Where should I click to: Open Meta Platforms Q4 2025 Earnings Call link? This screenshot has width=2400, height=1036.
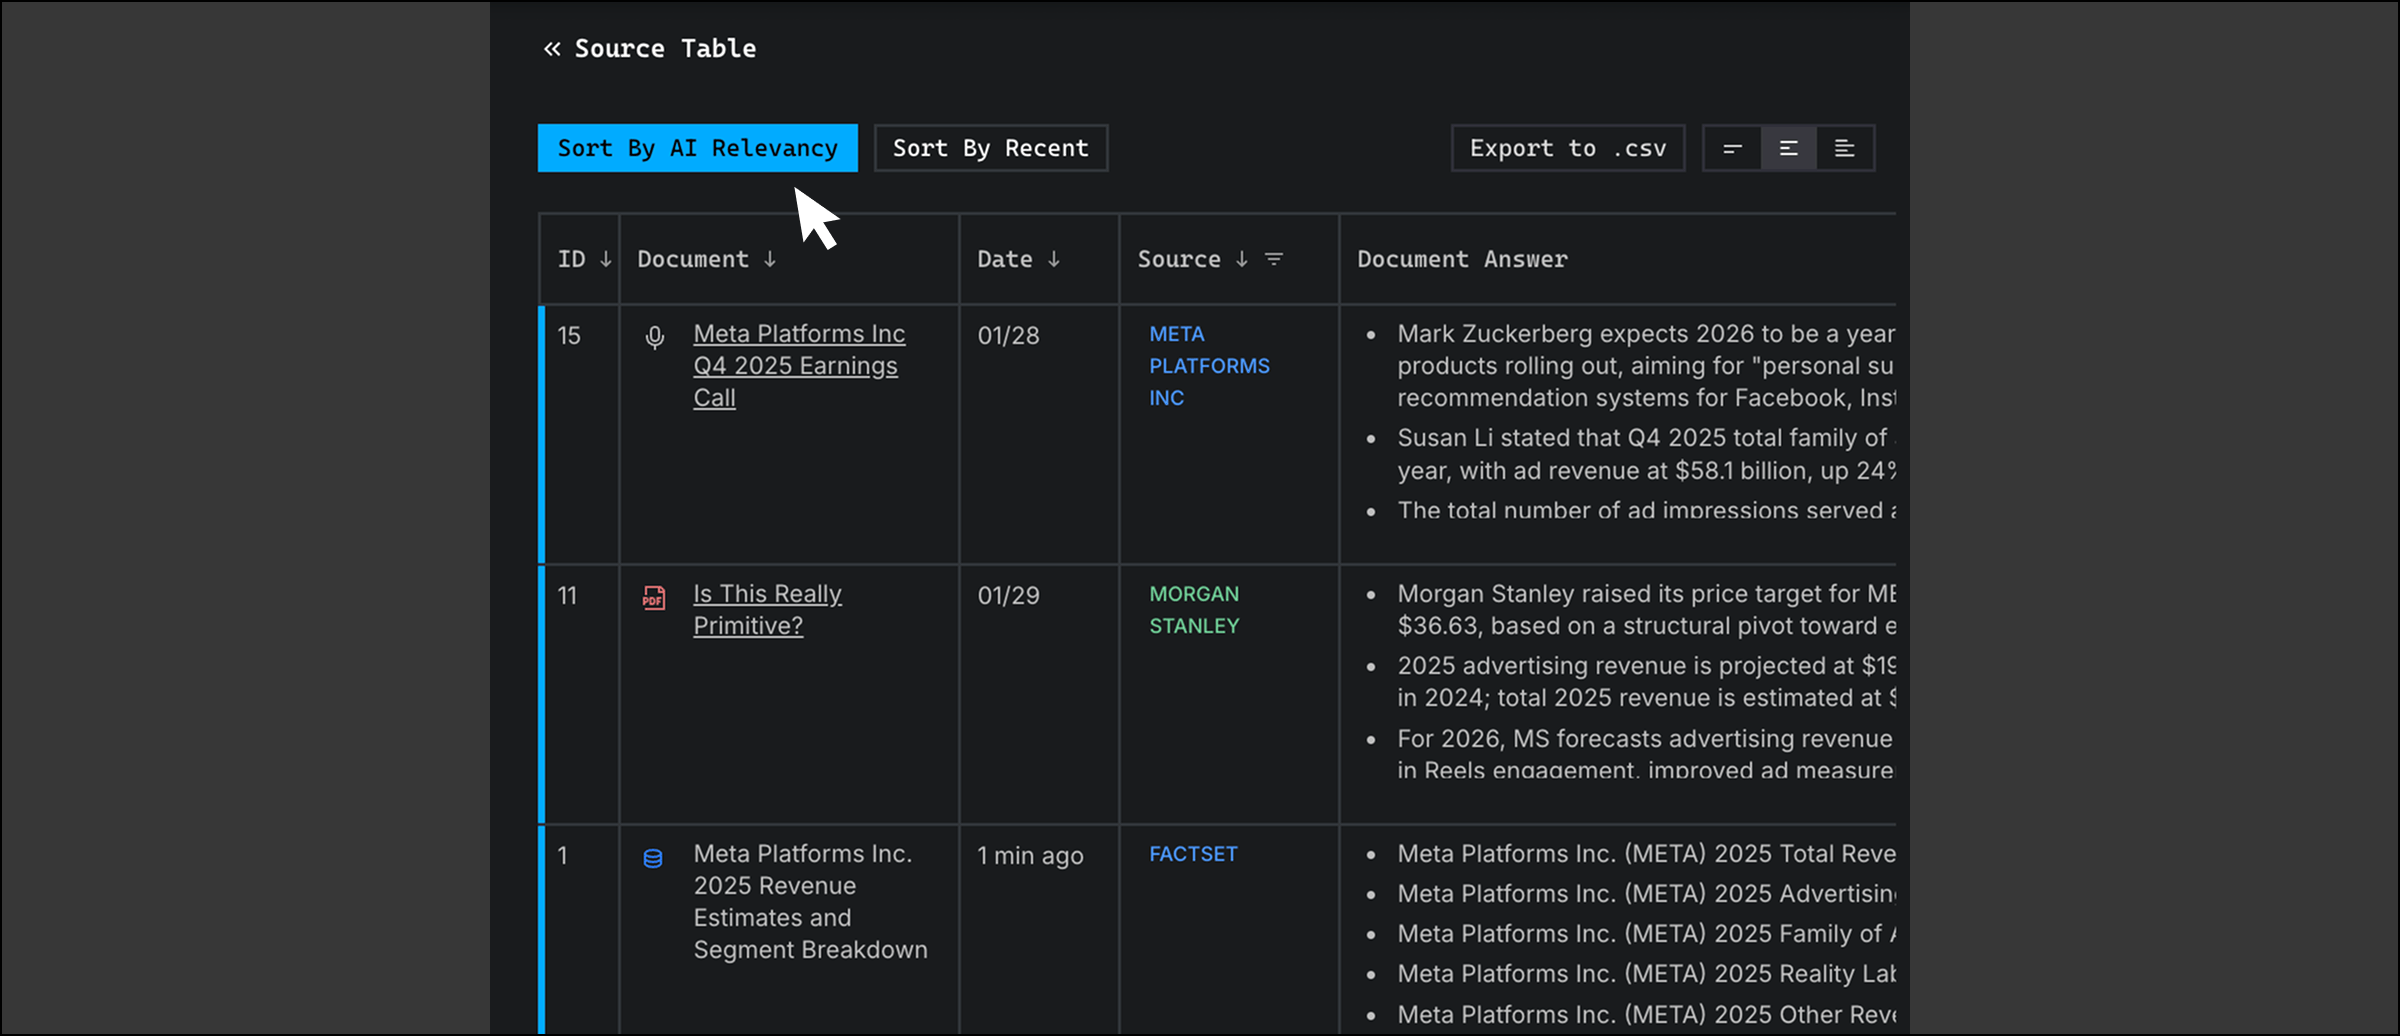pyautogui.click(x=798, y=365)
